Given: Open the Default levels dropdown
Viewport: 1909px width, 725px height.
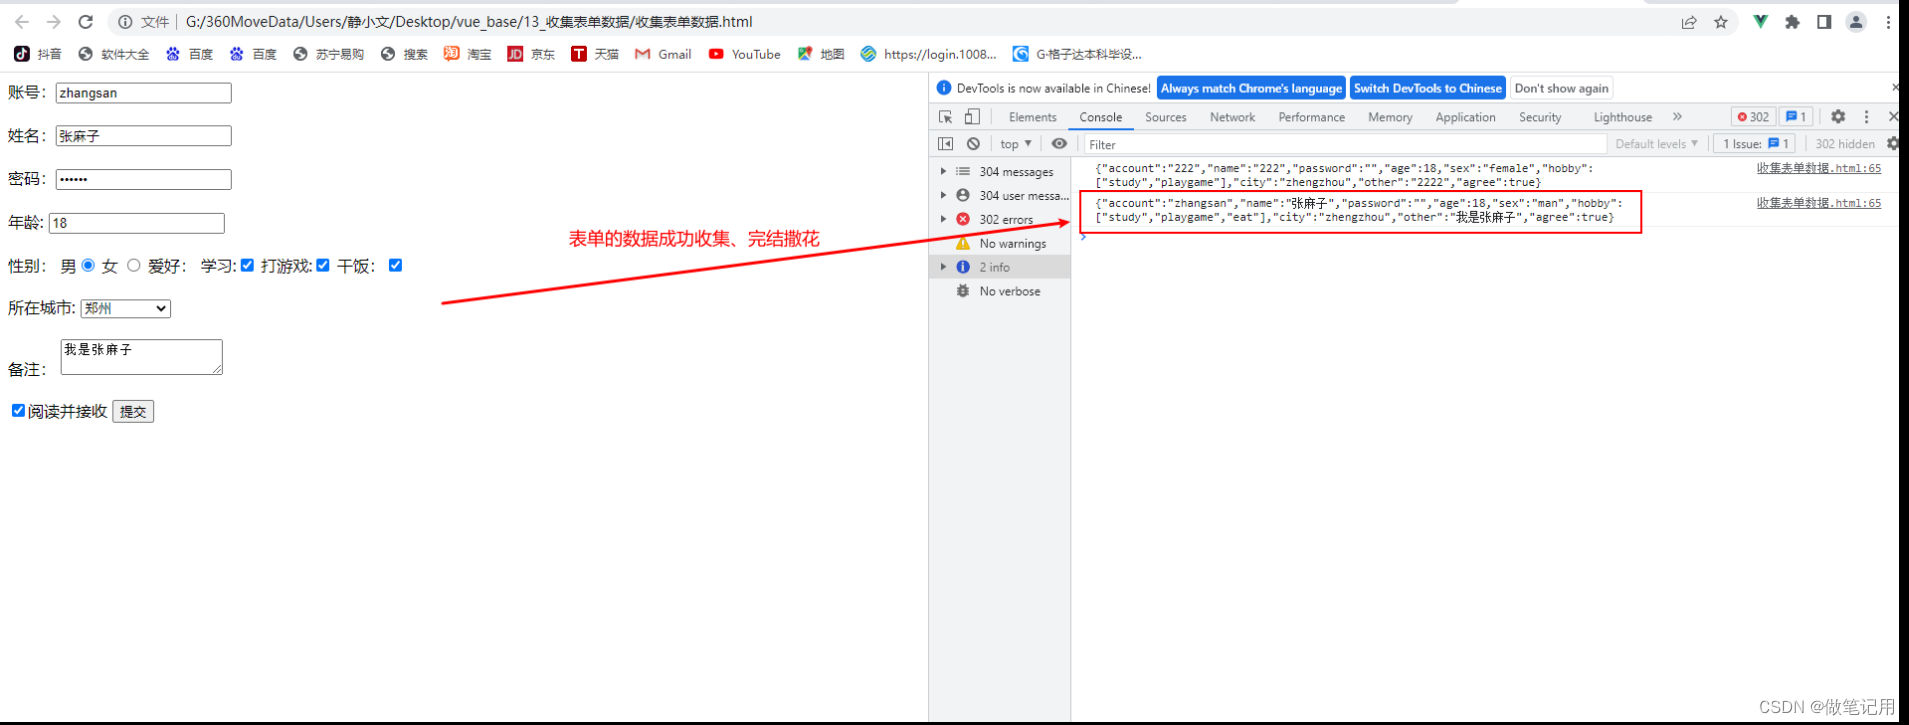Looking at the screenshot, I should pyautogui.click(x=1656, y=144).
